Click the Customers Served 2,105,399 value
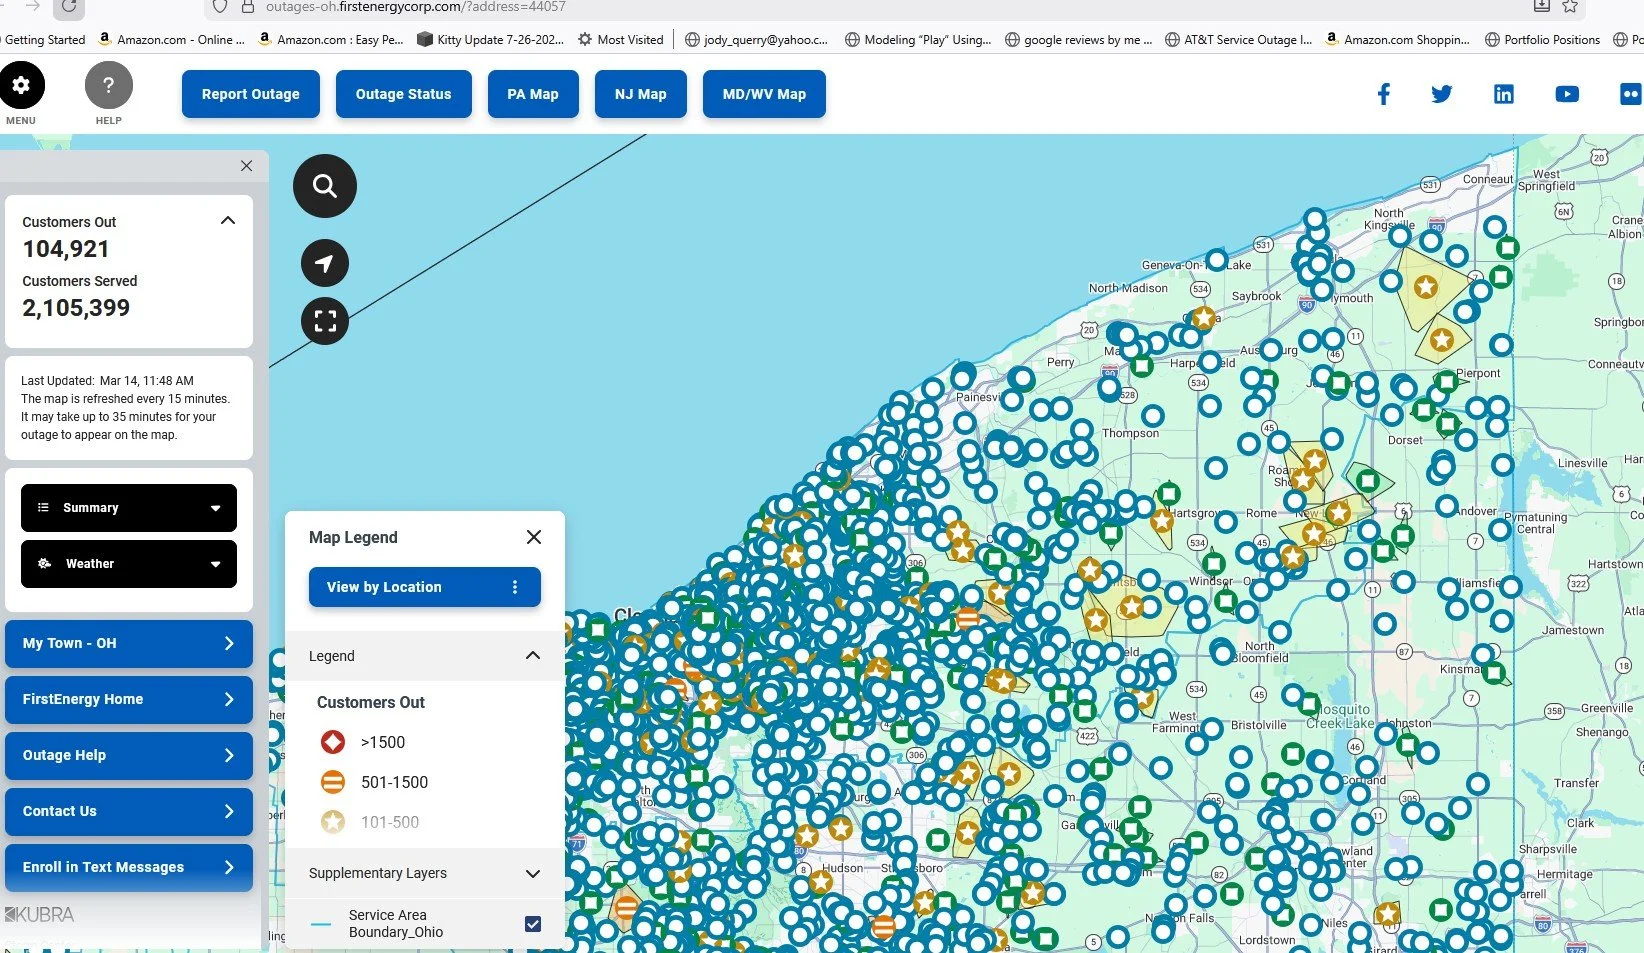 coord(76,308)
